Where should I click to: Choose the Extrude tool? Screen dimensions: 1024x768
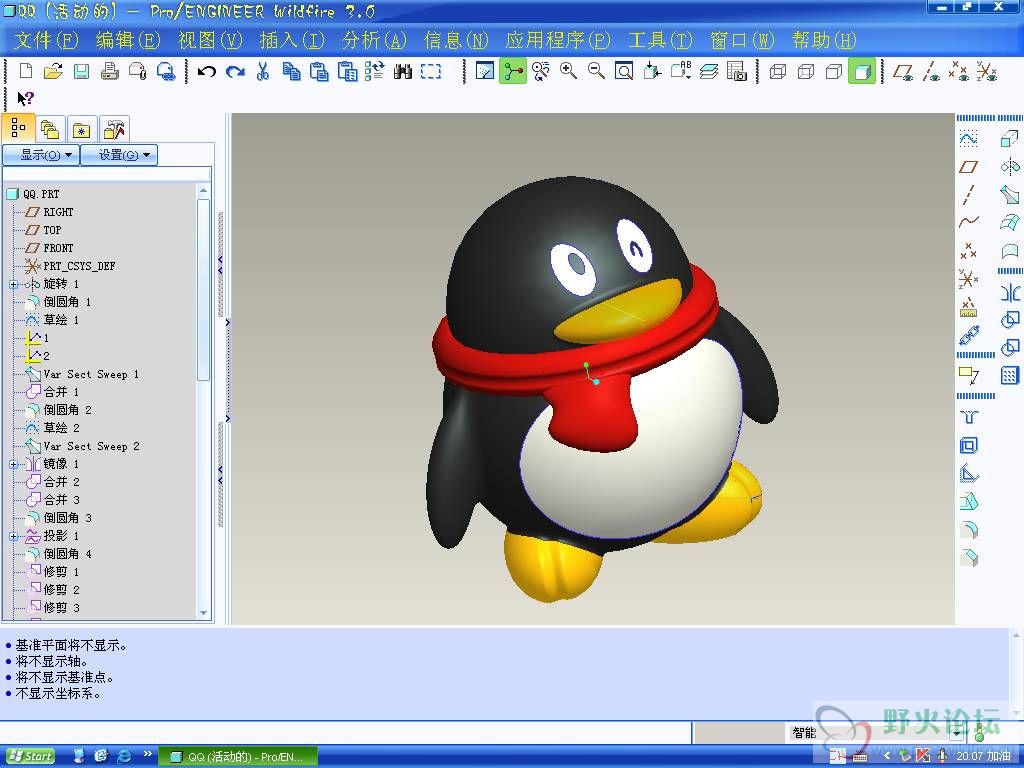[x=1010, y=138]
